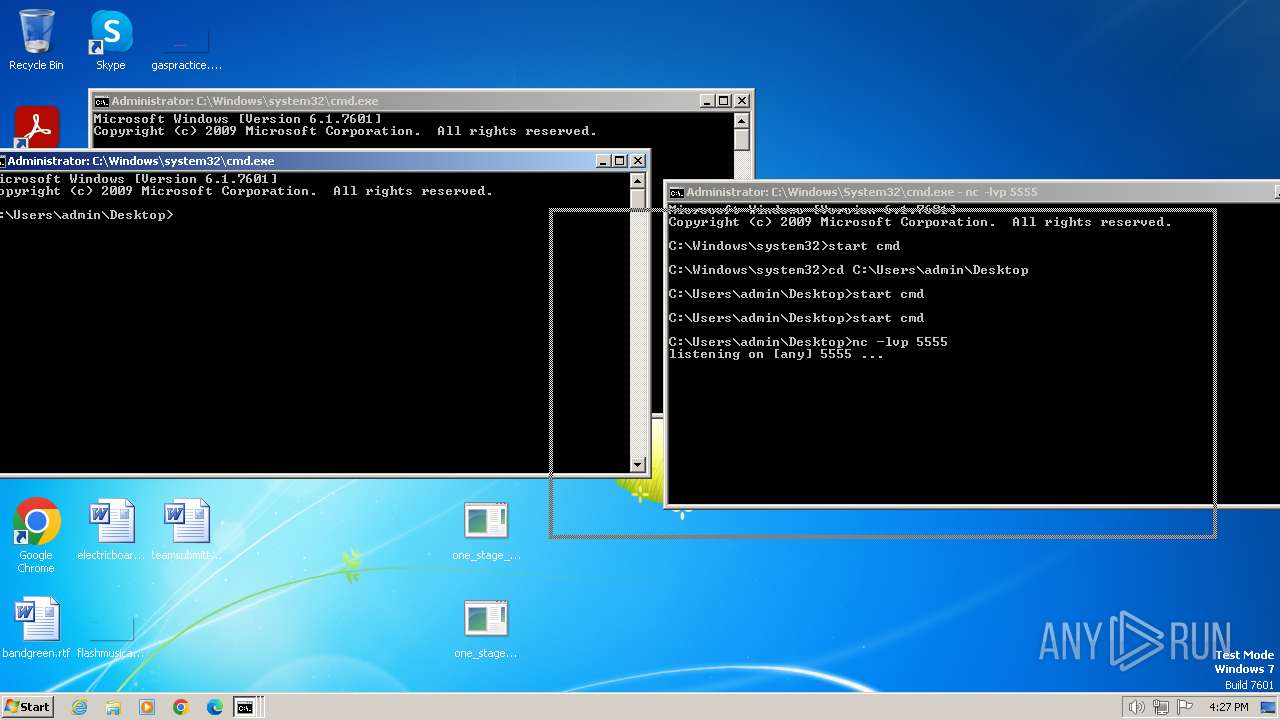Close the rearmost cmd window

741,101
